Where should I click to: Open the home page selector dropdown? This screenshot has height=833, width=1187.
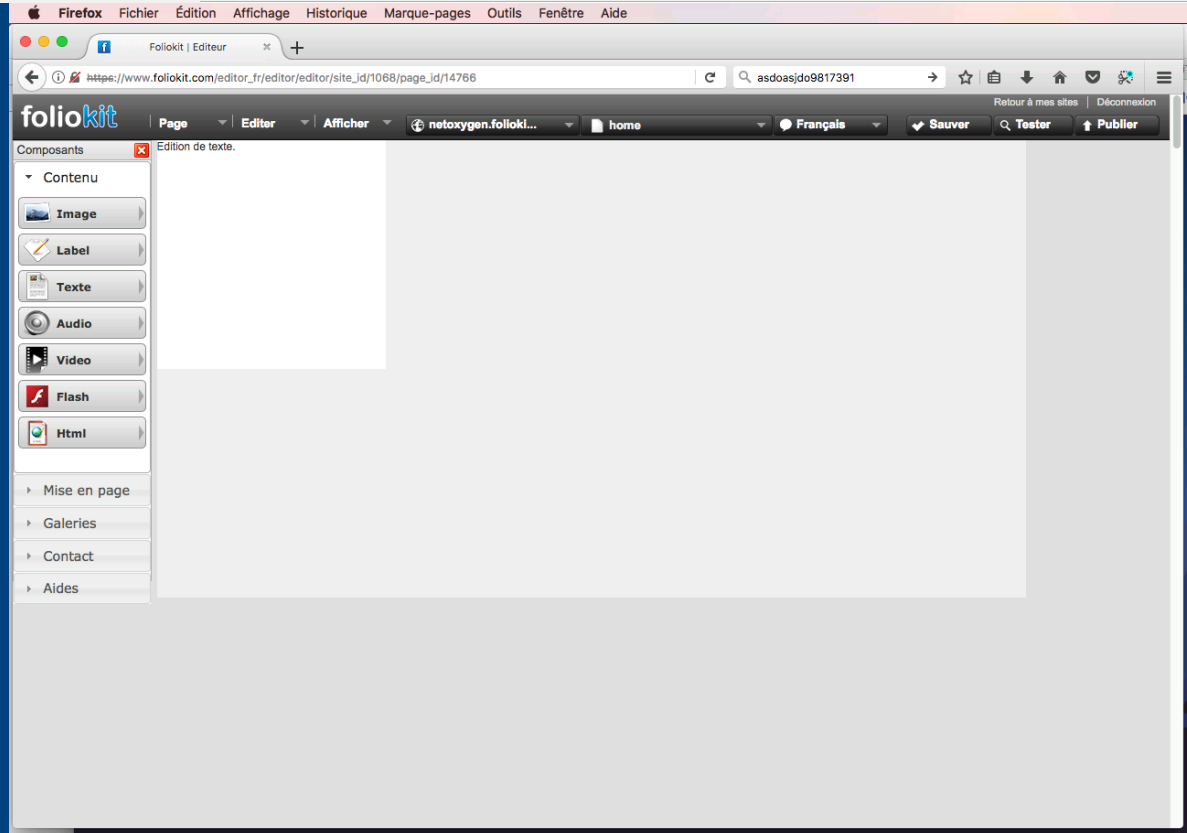pos(680,125)
